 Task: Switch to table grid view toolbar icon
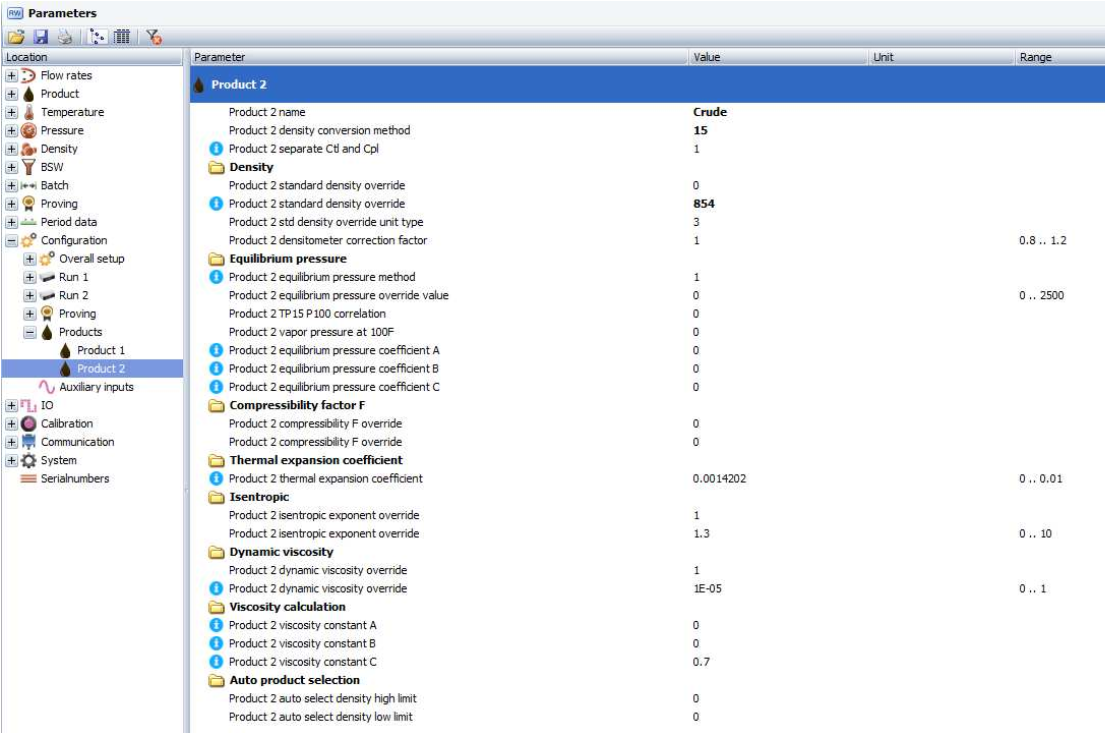coord(122,37)
